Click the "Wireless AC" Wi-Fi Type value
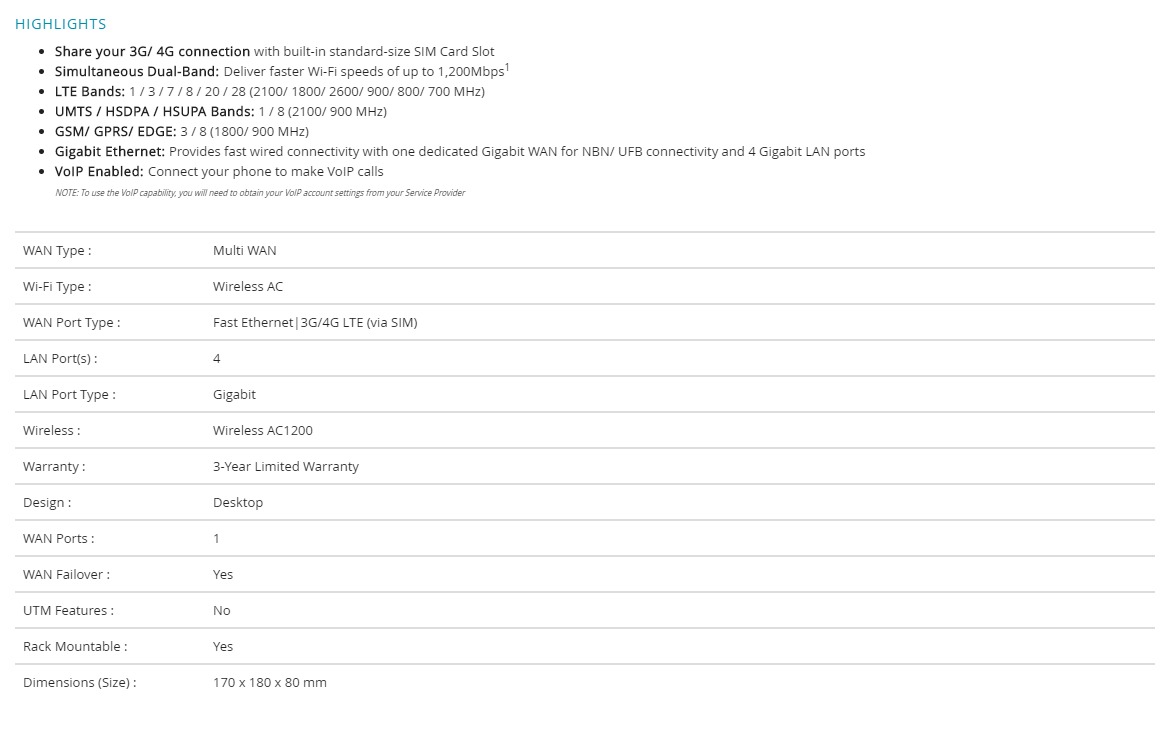The width and height of the screenshot is (1158, 736). 248,287
